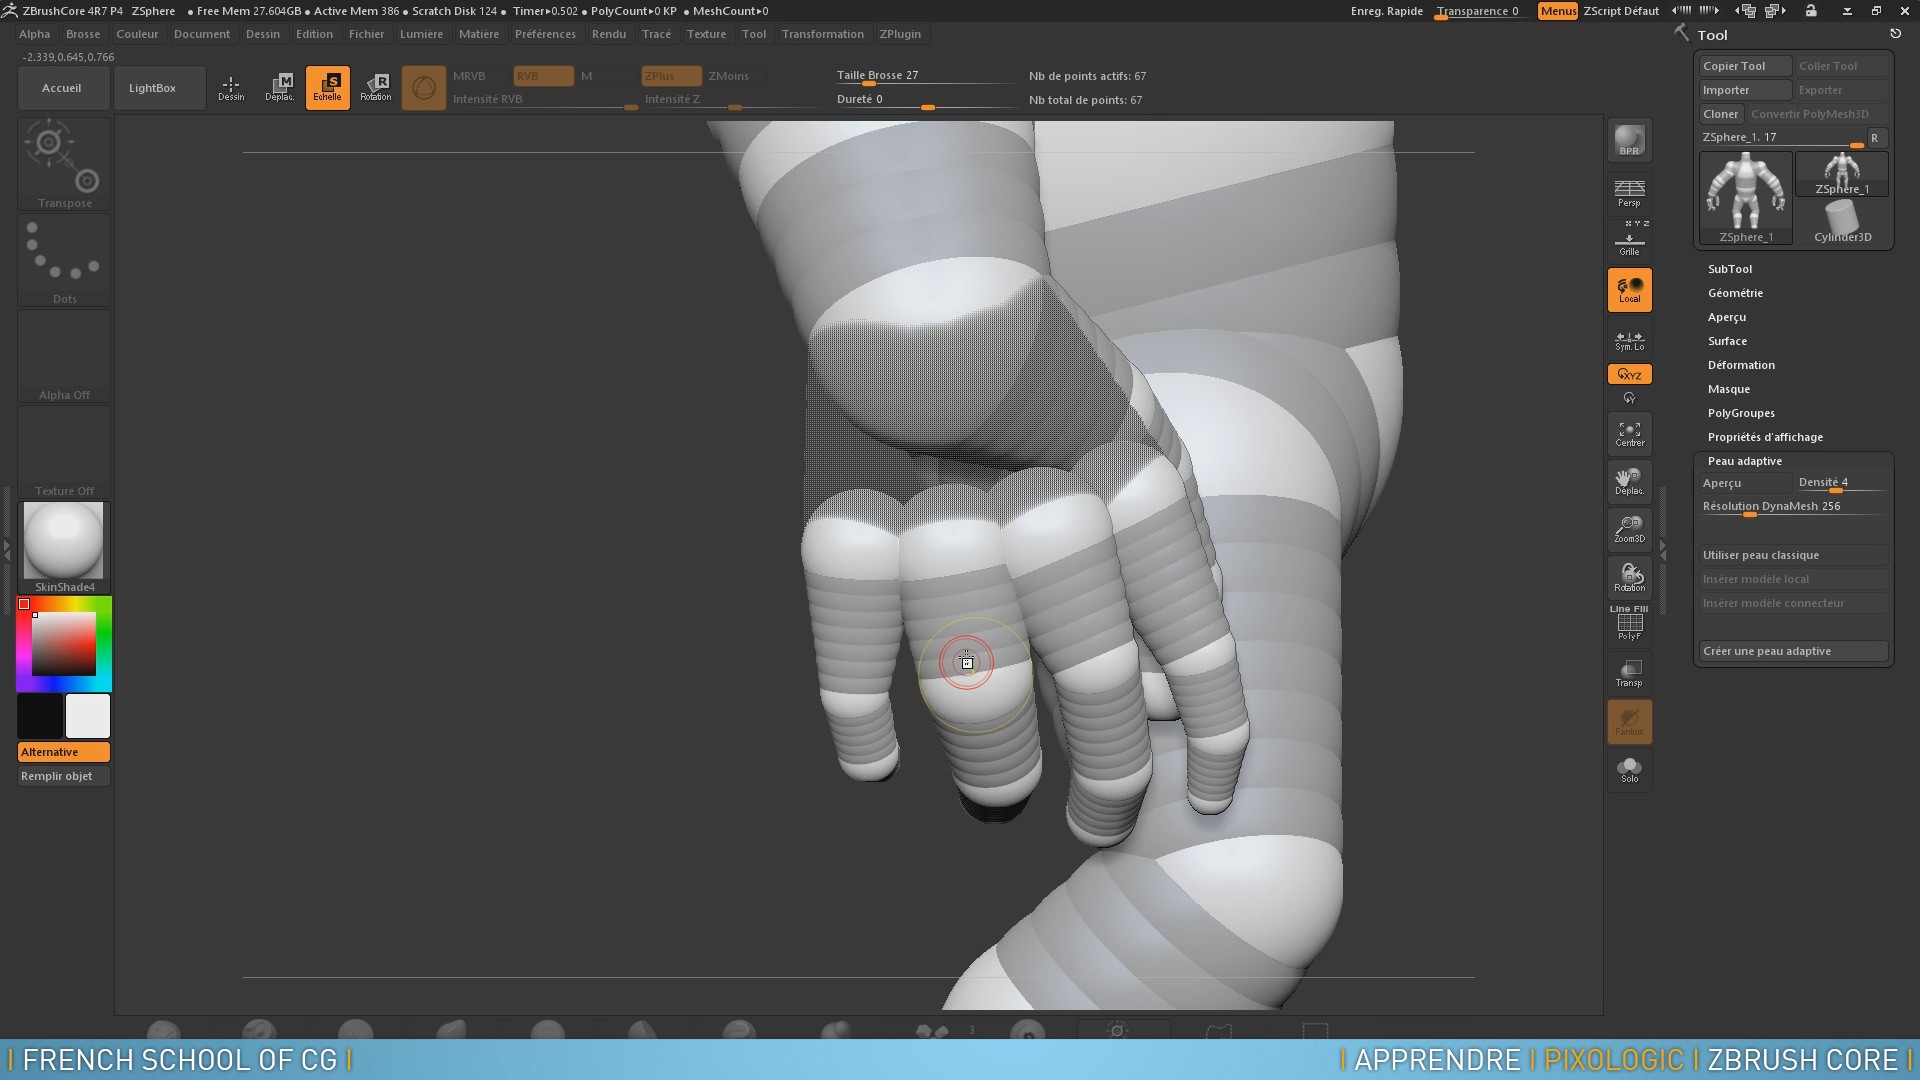This screenshot has height=1080, width=1920.
Task: Collapse the Peau adaptive section
Action: pyautogui.click(x=1744, y=461)
